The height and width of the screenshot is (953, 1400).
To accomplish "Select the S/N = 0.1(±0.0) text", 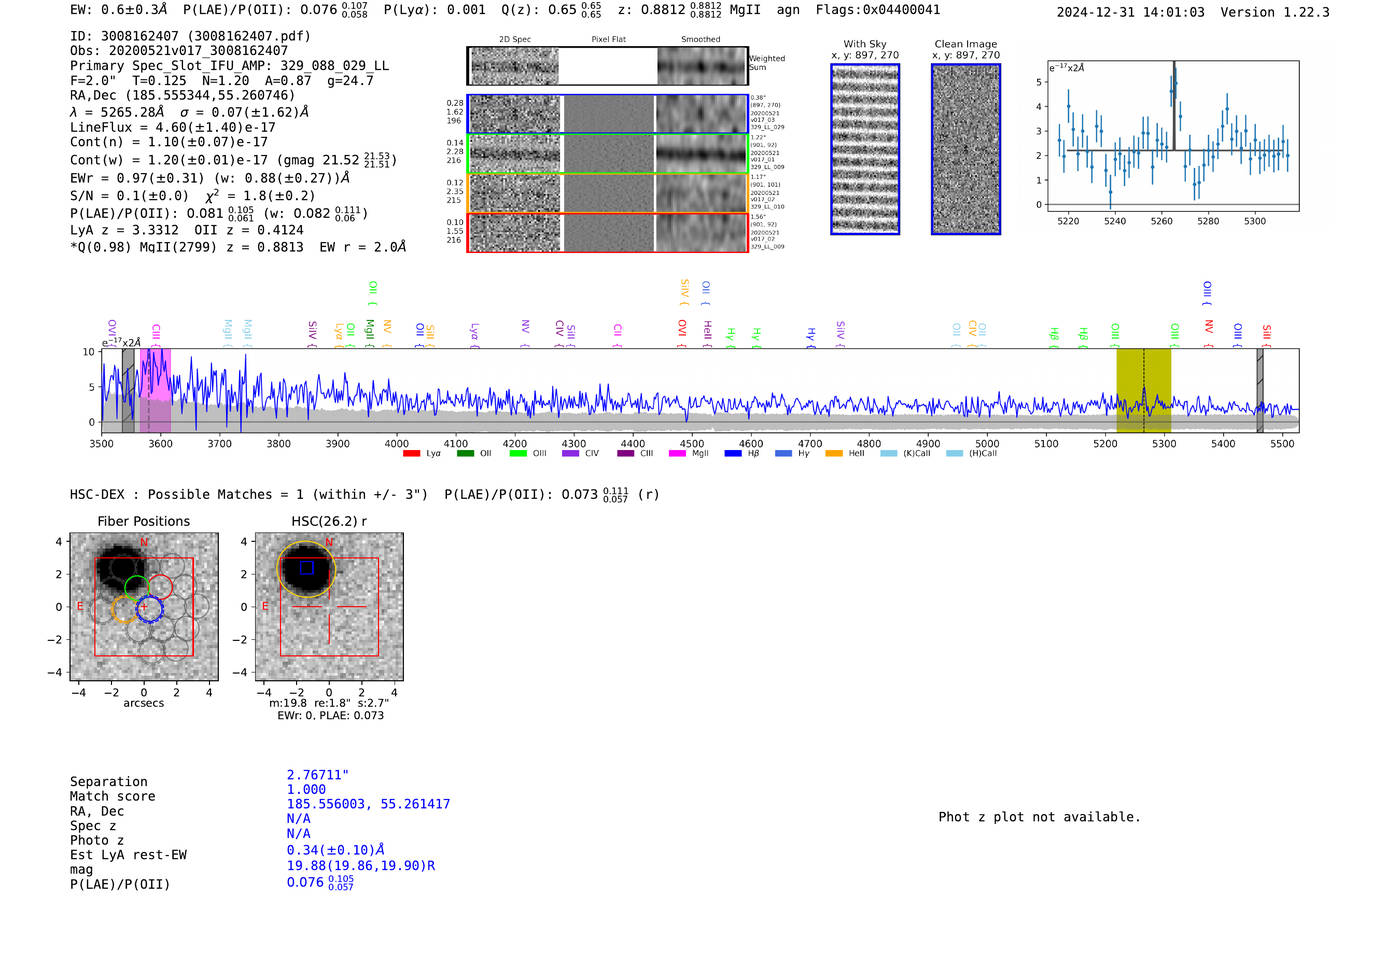I will (129, 196).
